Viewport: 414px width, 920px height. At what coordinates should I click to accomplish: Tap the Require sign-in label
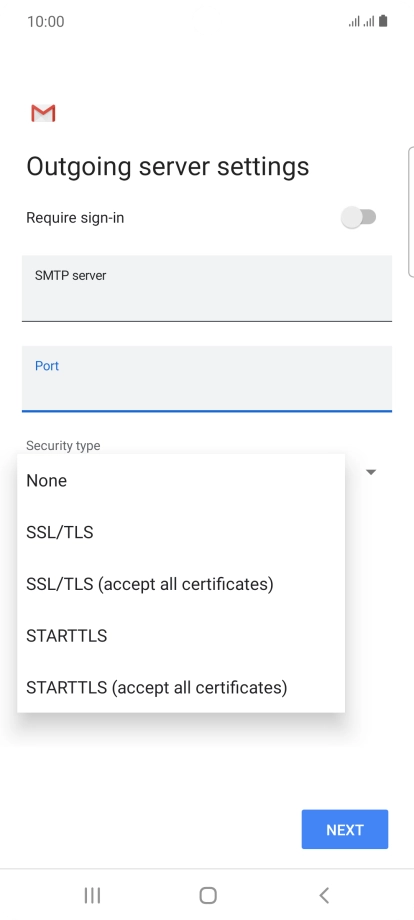[x=75, y=218]
